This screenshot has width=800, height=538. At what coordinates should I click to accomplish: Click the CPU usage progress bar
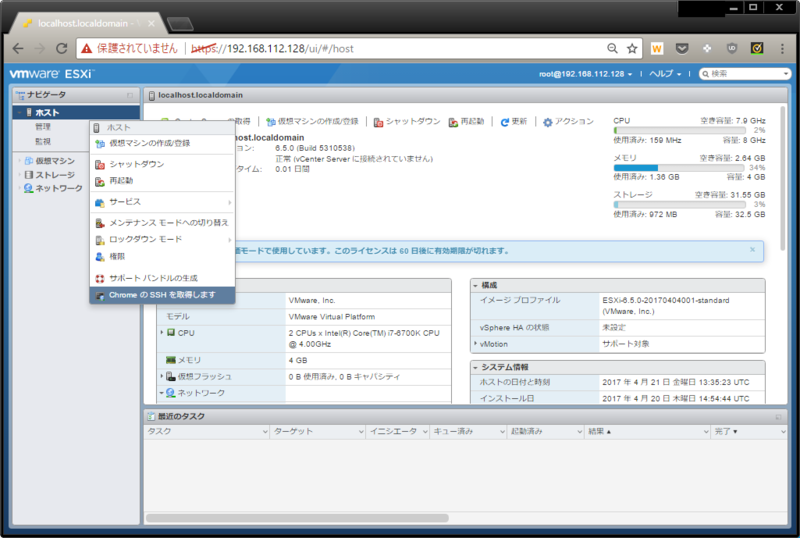679,131
